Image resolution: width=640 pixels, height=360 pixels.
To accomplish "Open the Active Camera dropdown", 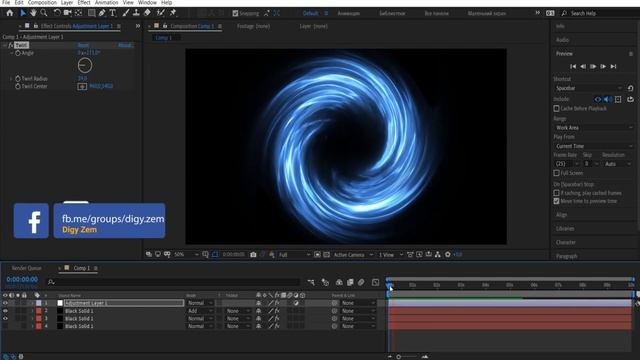I will (353, 255).
